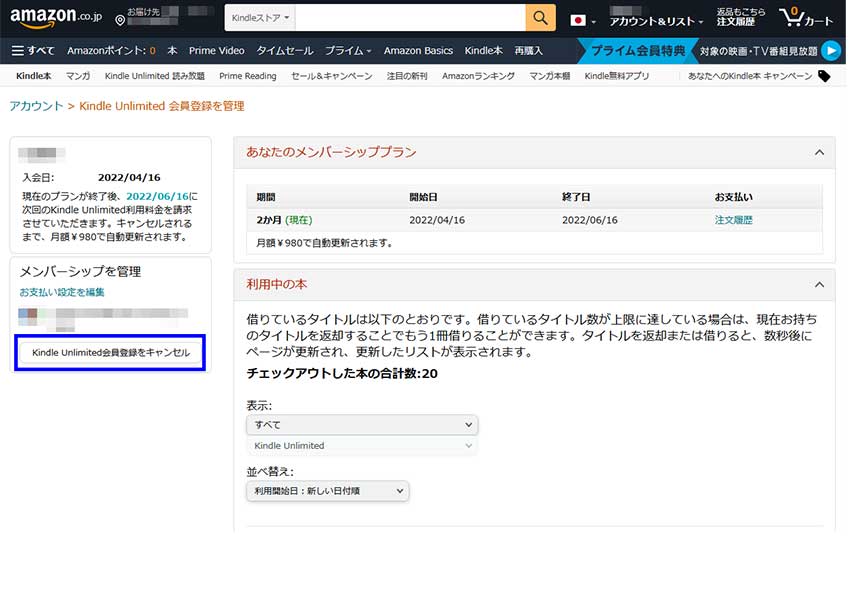Open the 表示 すべて dropdown
850x602 pixels.
[x=362, y=425]
